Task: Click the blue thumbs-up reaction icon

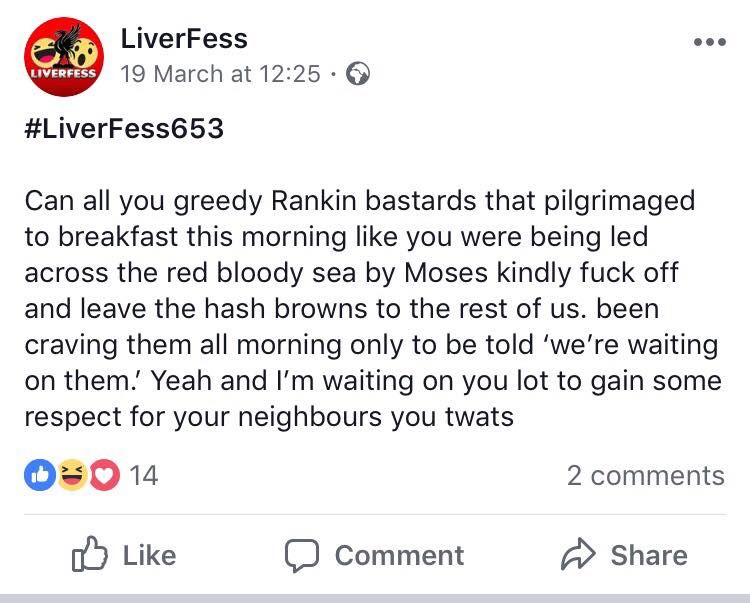Action: pos(40,475)
